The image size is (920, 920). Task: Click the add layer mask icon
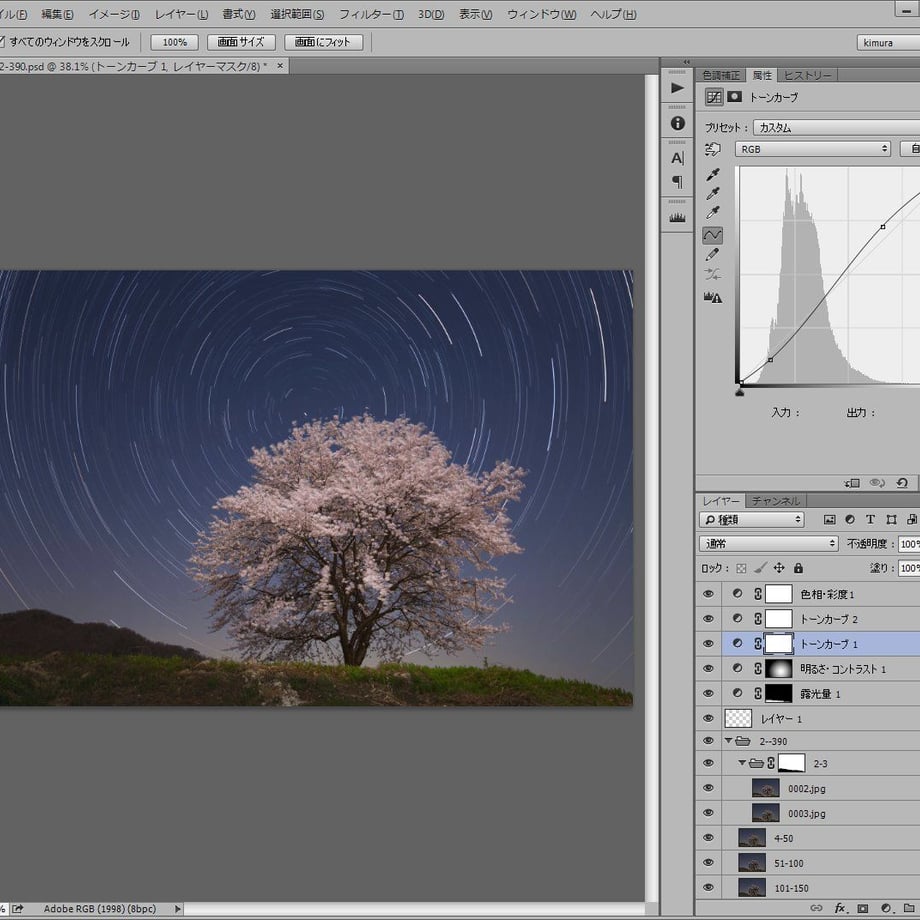point(862,908)
